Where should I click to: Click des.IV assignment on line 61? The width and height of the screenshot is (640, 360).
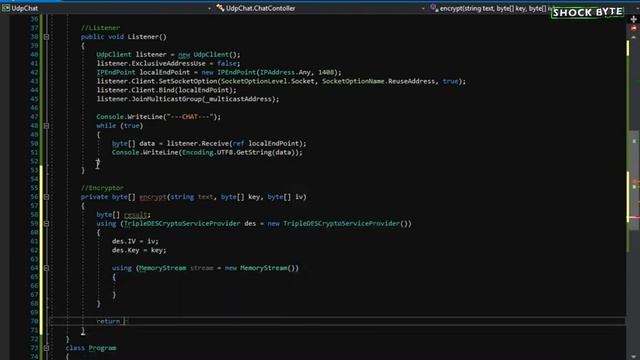click(135, 241)
